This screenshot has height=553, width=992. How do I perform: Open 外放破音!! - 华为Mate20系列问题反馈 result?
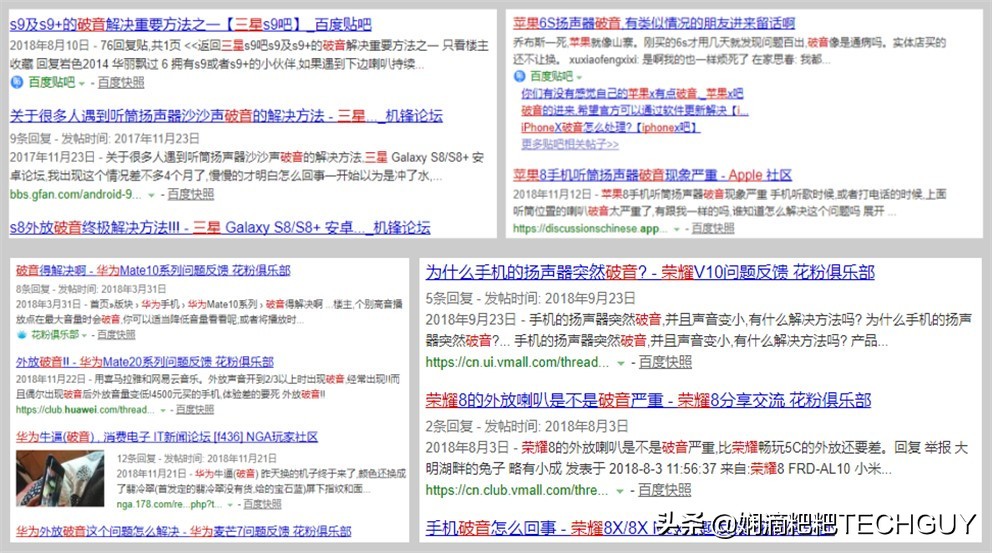pyautogui.click(x=145, y=362)
